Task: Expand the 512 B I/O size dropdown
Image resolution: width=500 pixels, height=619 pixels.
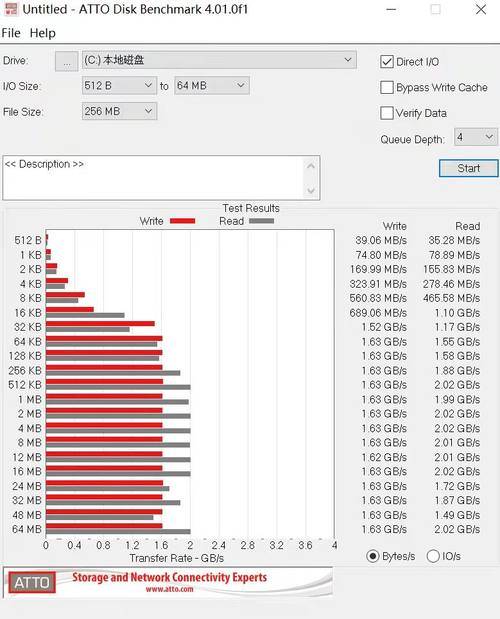Action: 119,86
